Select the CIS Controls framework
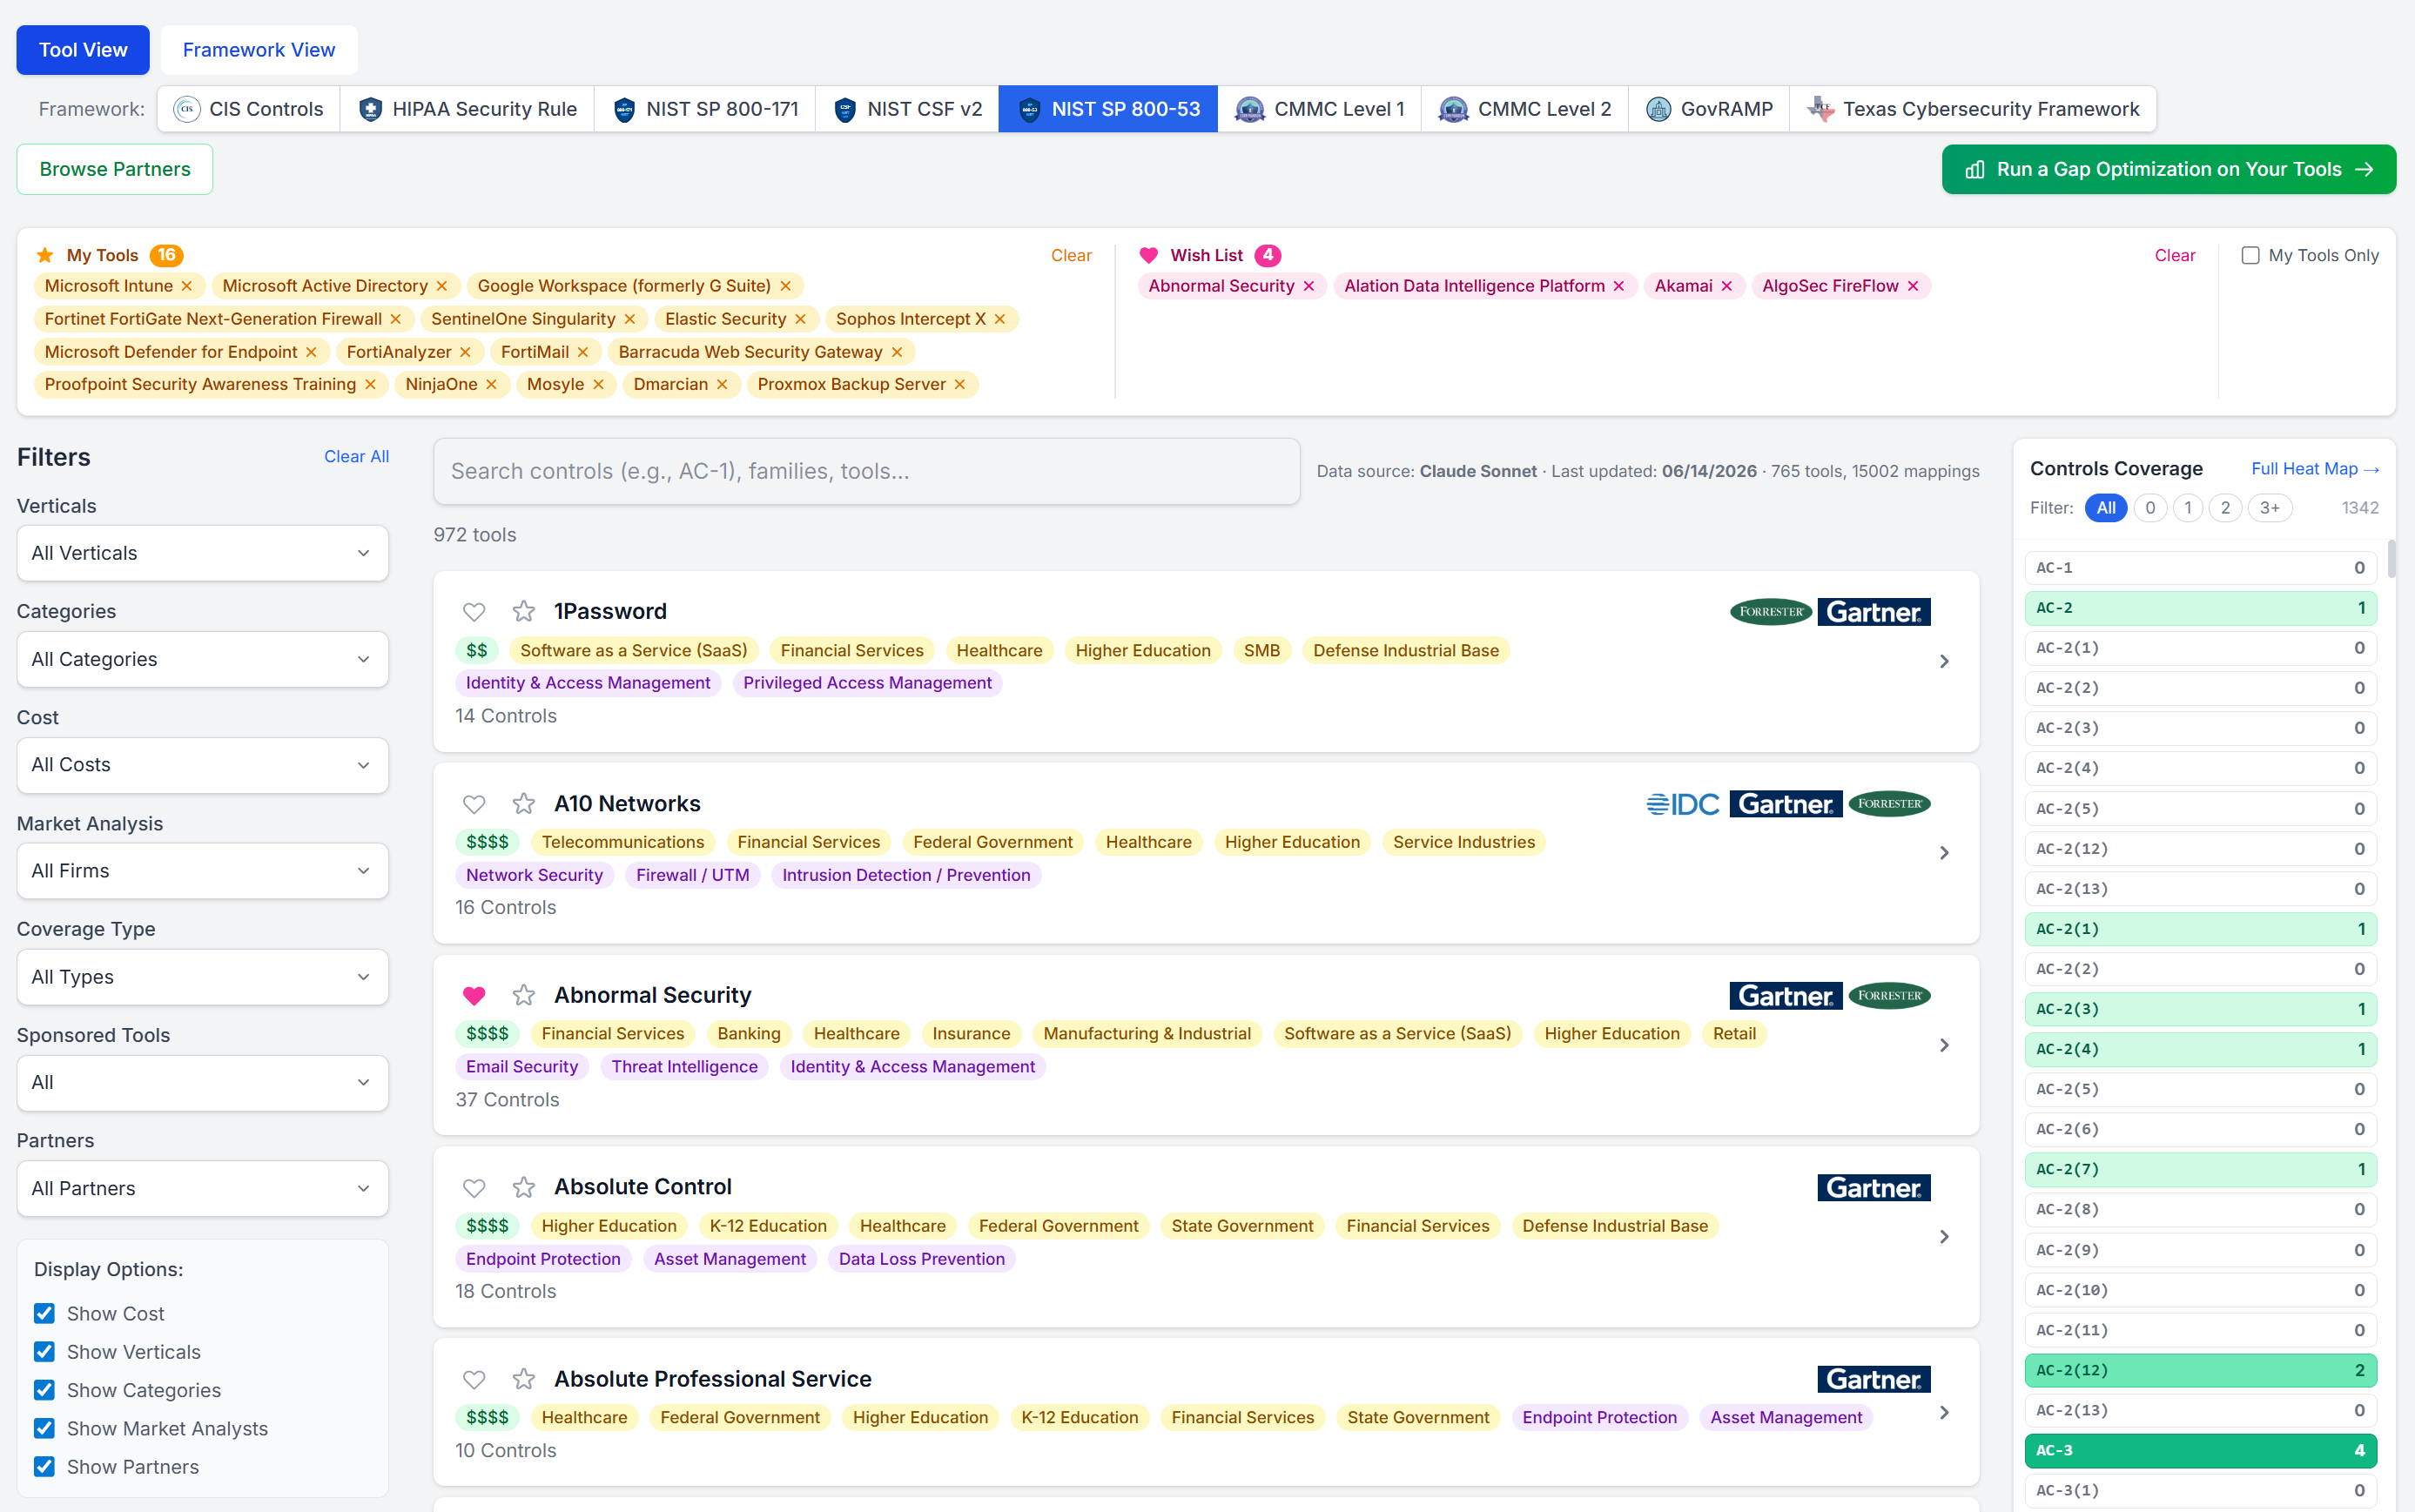This screenshot has height=1512, width=2415. (248, 109)
